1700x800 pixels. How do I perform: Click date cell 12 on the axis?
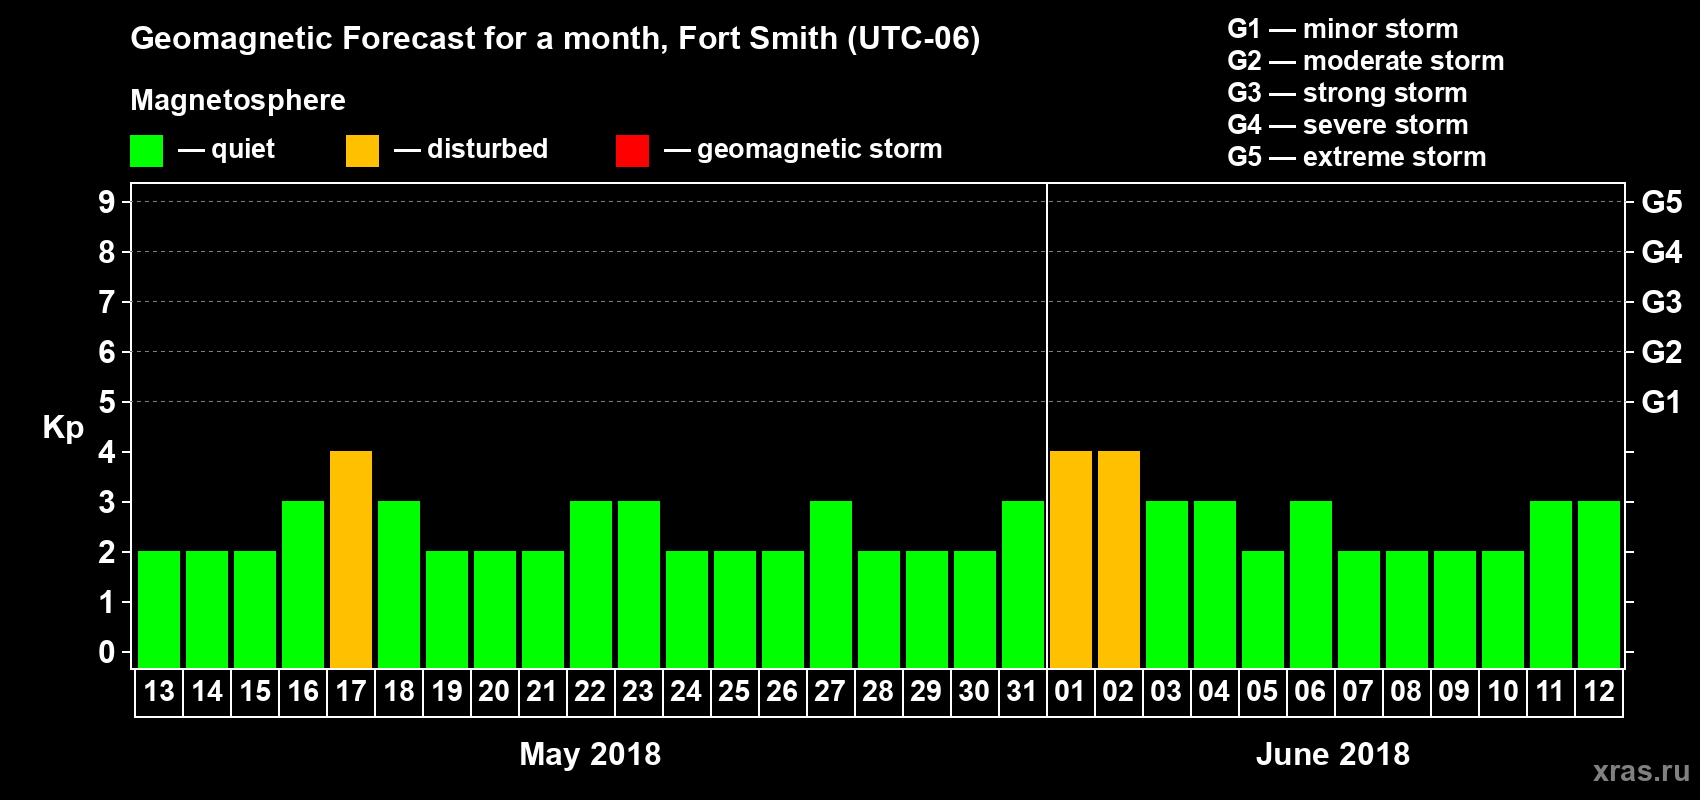1599,692
